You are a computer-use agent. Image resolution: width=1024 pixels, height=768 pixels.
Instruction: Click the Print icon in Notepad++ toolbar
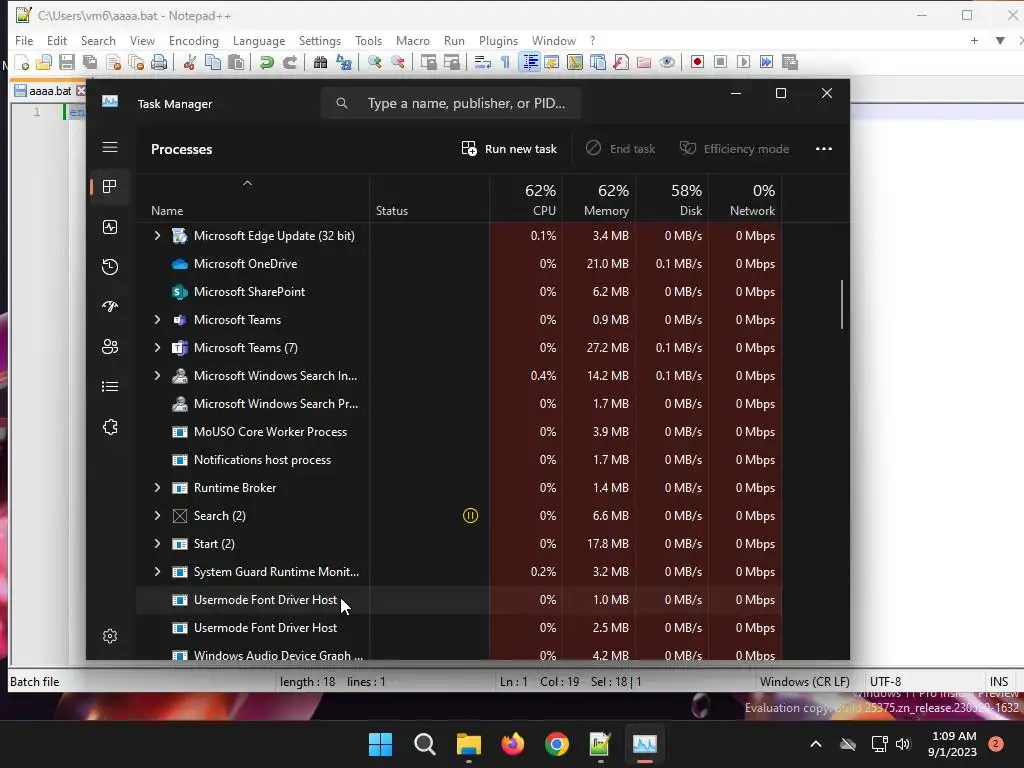pyautogui.click(x=159, y=62)
